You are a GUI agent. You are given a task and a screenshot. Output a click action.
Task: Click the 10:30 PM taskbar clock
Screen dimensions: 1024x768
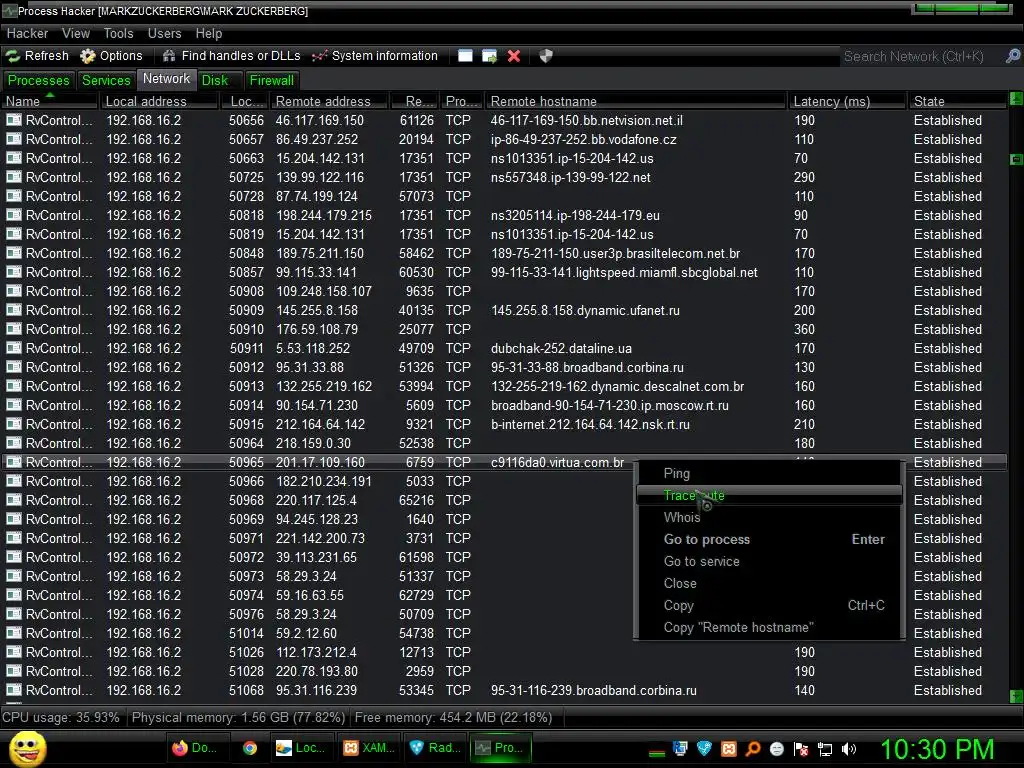pos(937,749)
